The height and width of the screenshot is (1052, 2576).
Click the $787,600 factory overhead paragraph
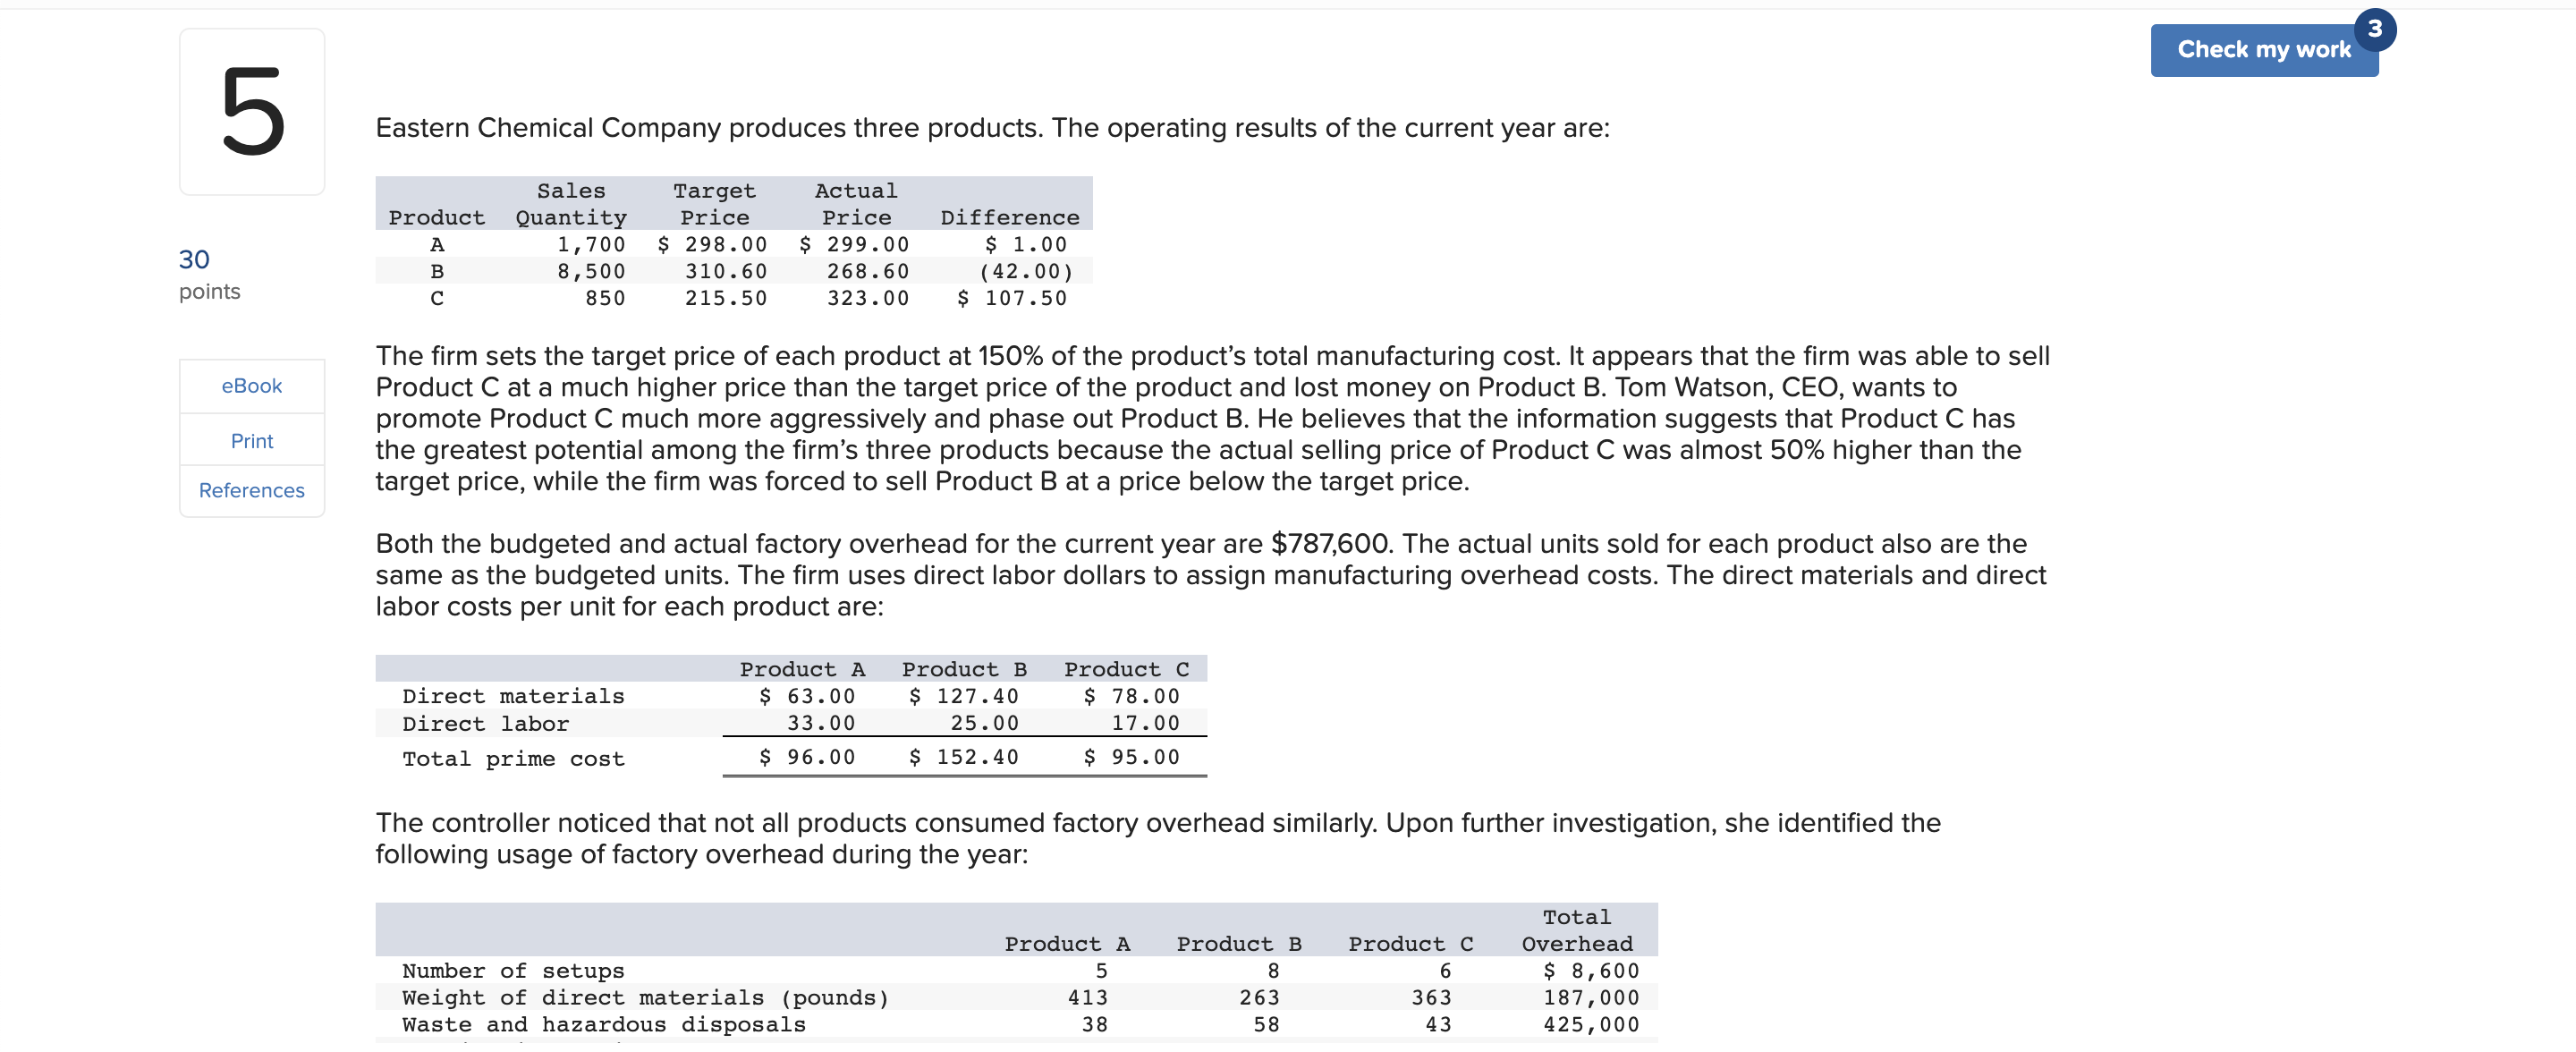(1211, 576)
